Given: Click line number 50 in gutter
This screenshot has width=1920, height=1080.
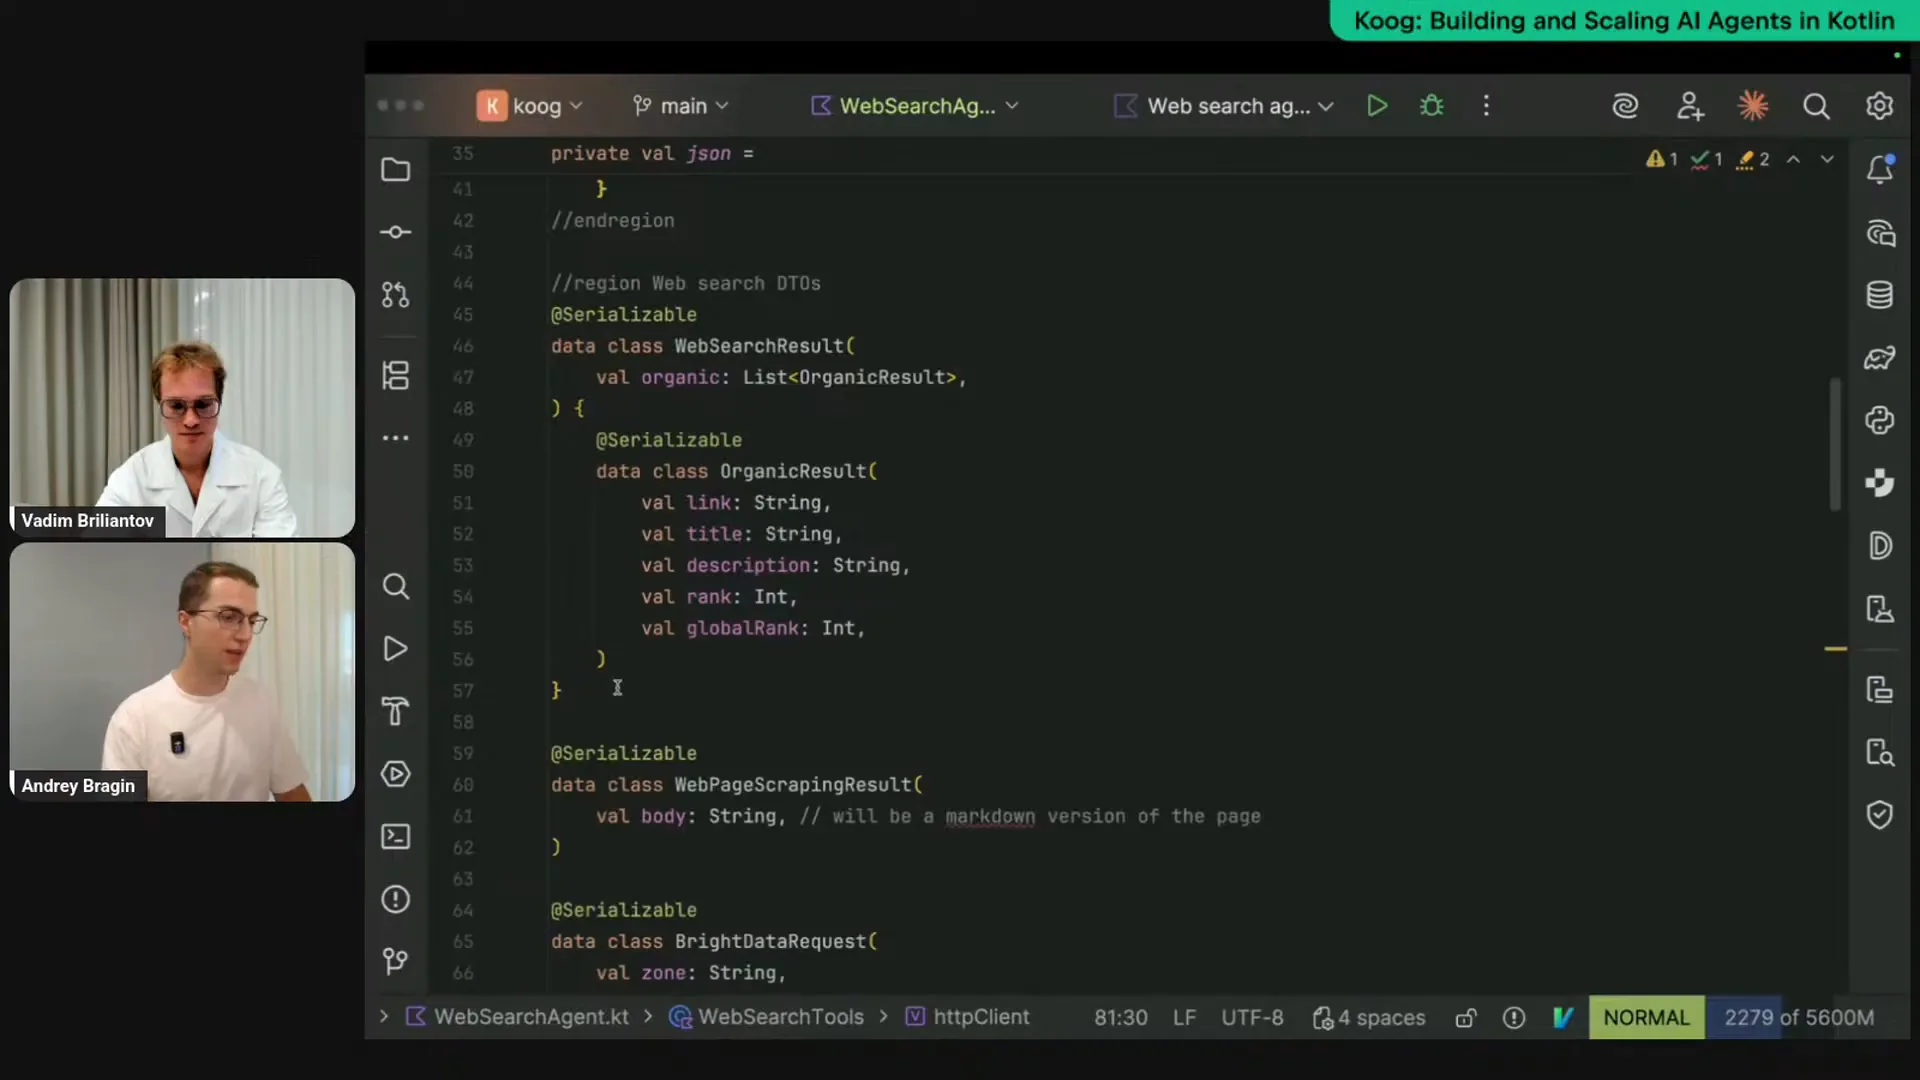Looking at the screenshot, I should coord(463,471).
